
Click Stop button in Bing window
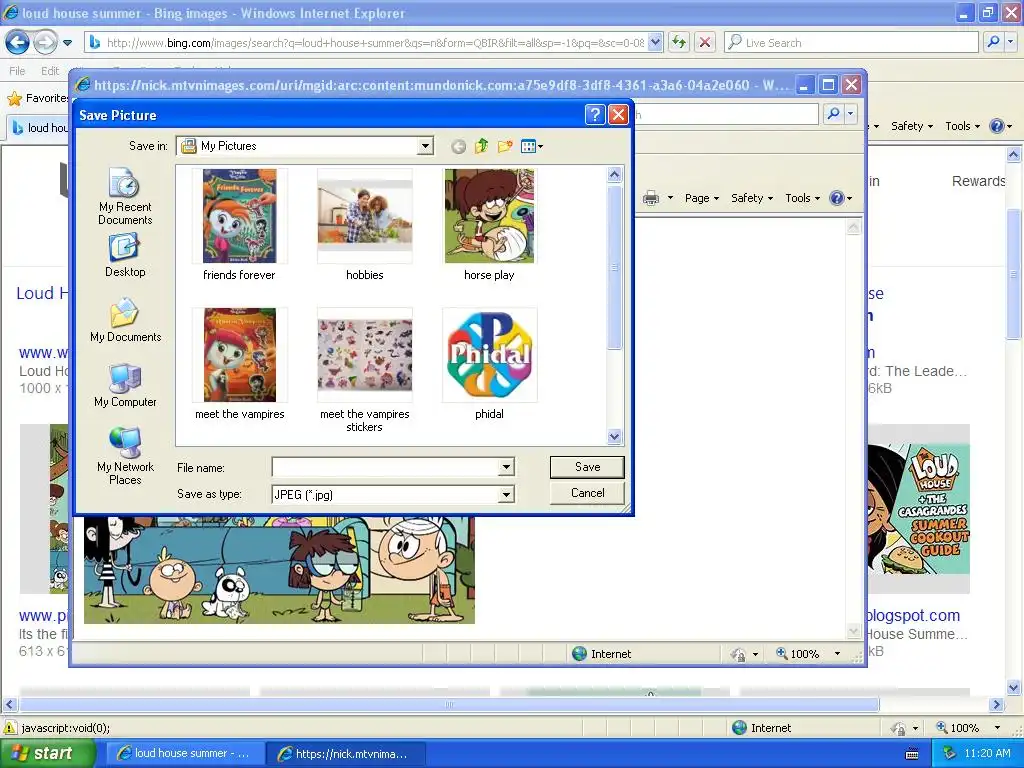(705, 42)
